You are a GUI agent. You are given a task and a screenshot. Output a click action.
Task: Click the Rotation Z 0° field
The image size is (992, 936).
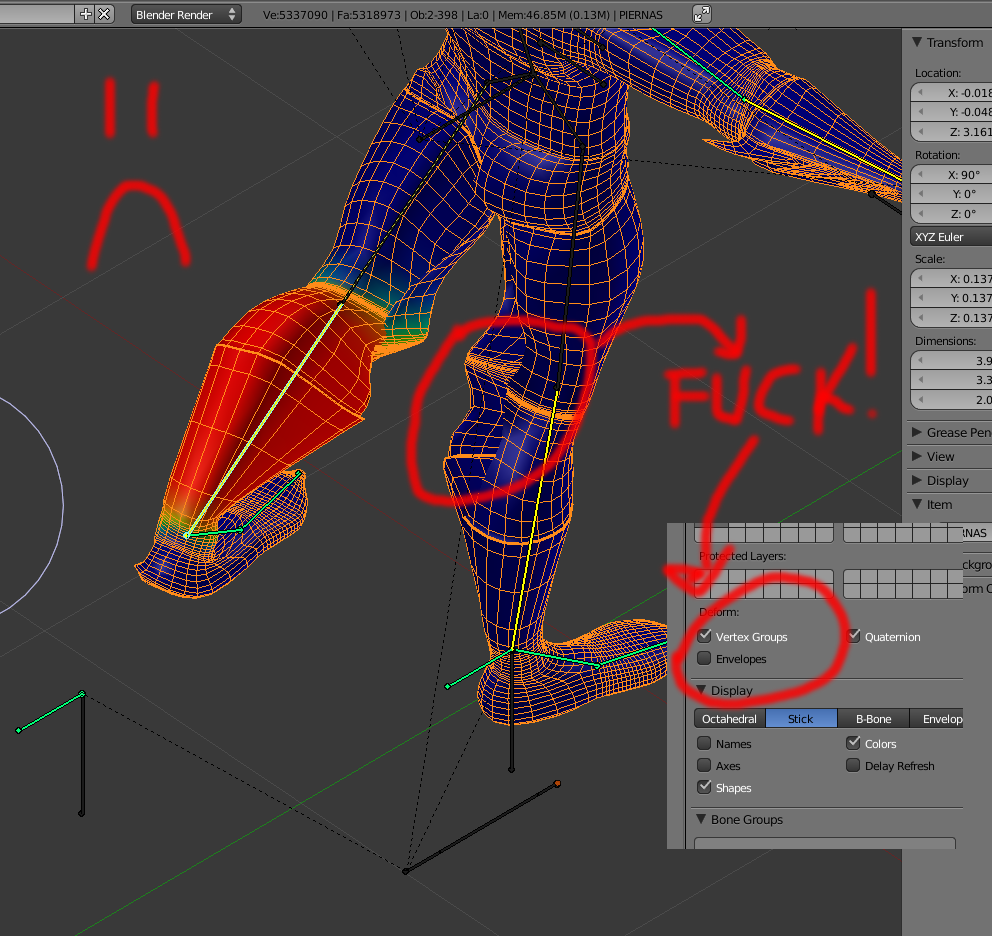point(951,214)
